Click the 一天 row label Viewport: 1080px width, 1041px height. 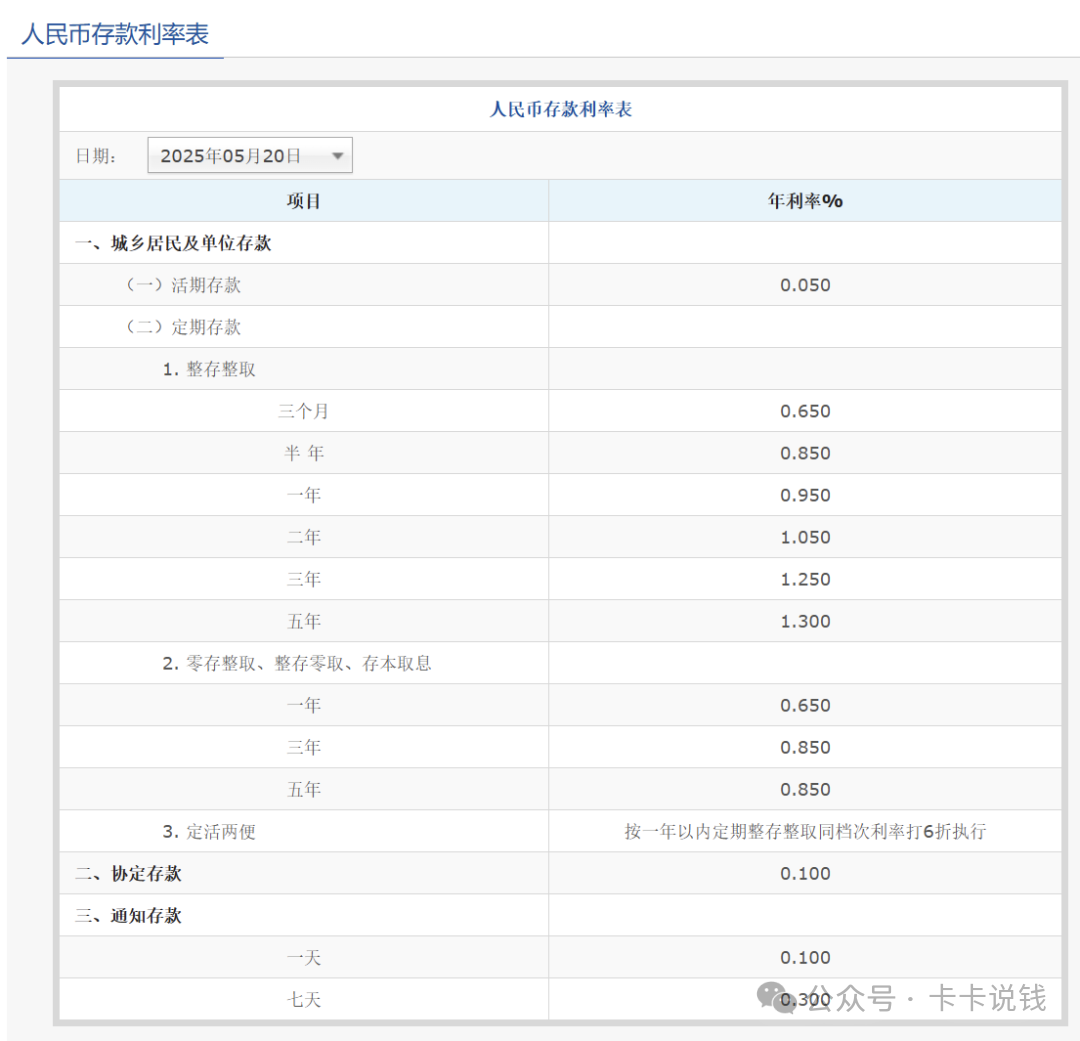pyautogui.click(x=304, y=958)
